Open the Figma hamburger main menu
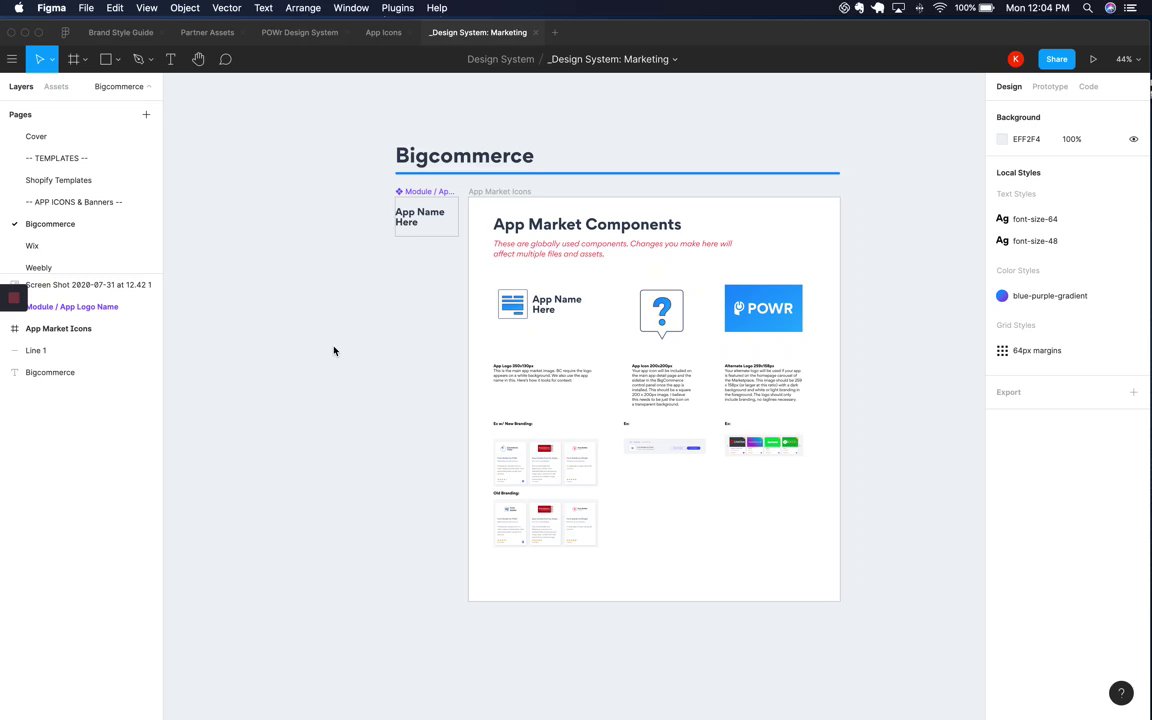The width and height of the screenshot is (1152, 720). 12,60
